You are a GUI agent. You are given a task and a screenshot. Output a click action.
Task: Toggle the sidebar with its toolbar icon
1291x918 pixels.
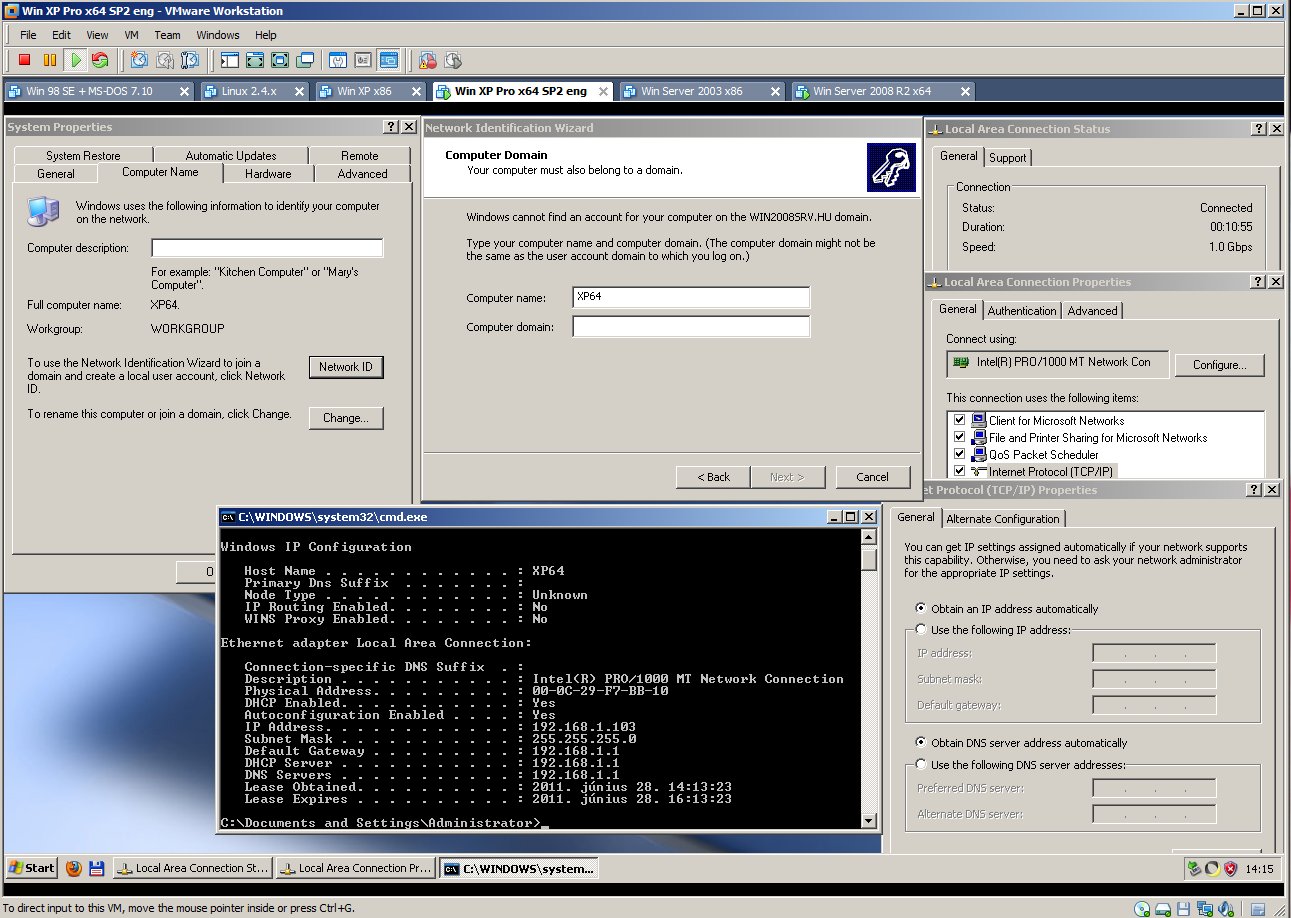[230, 60]
